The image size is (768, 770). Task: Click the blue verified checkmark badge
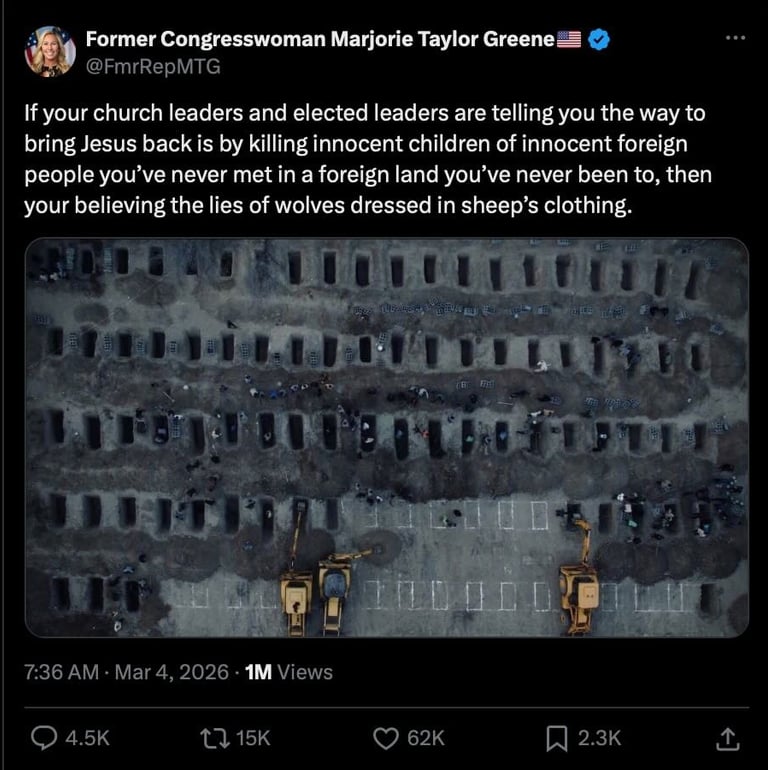coord(599,39)
